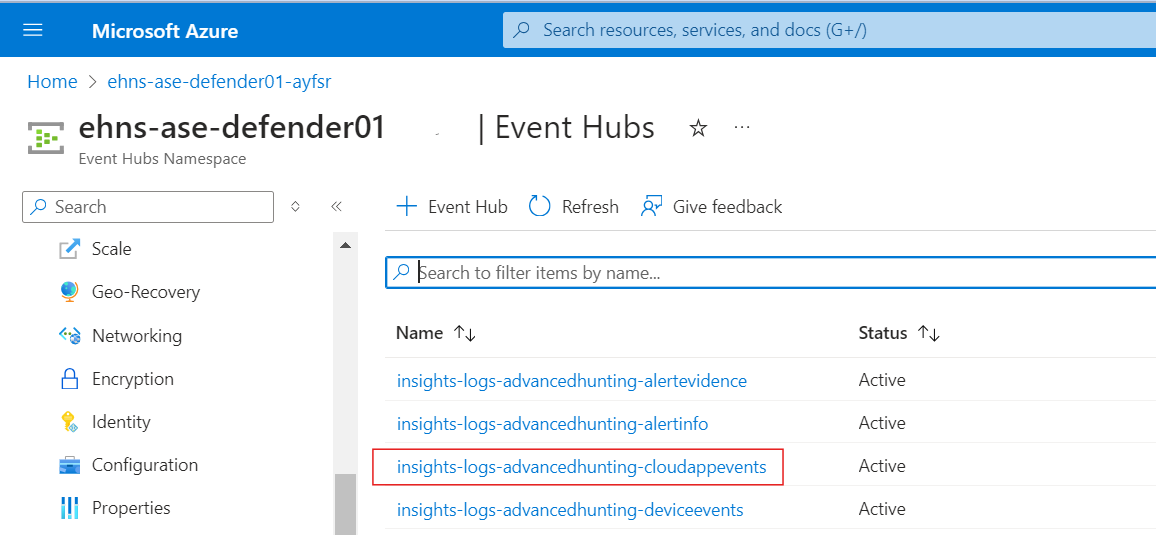The width and height of the screenshot is (1156, 535).
Task: Open Give feedback
Action: (x=711, y=207)
